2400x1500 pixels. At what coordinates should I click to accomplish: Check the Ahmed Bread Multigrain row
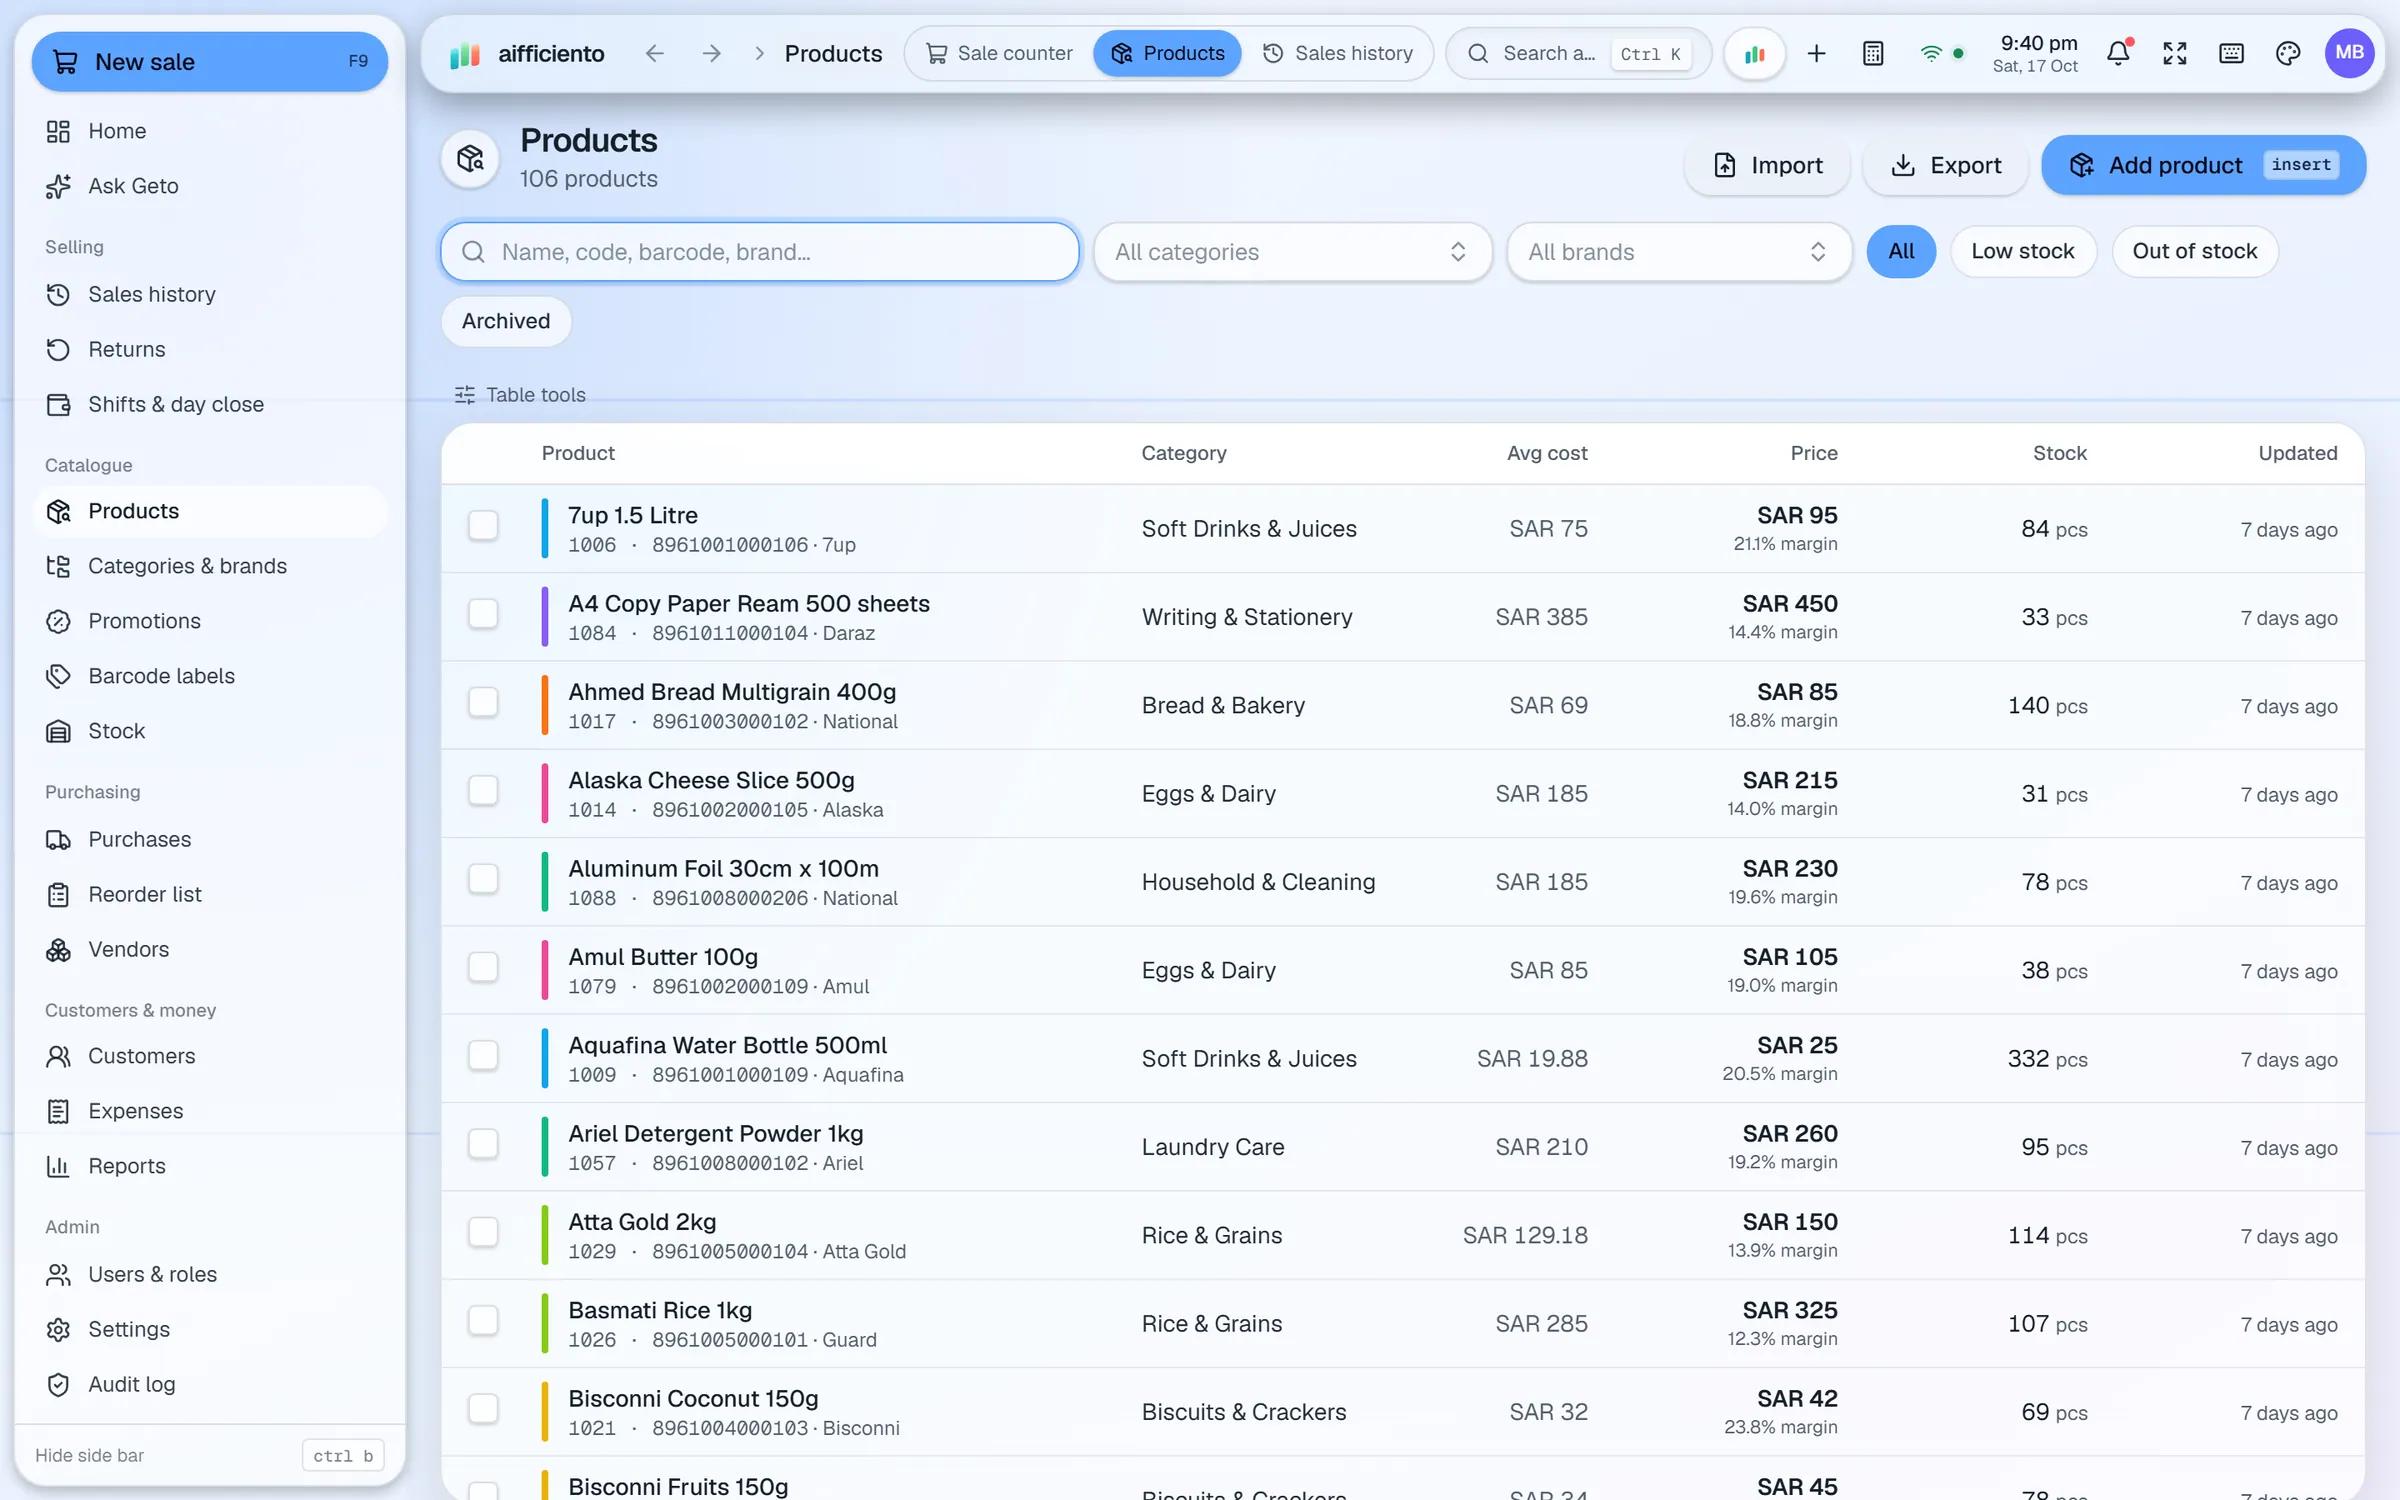point(483,702)
